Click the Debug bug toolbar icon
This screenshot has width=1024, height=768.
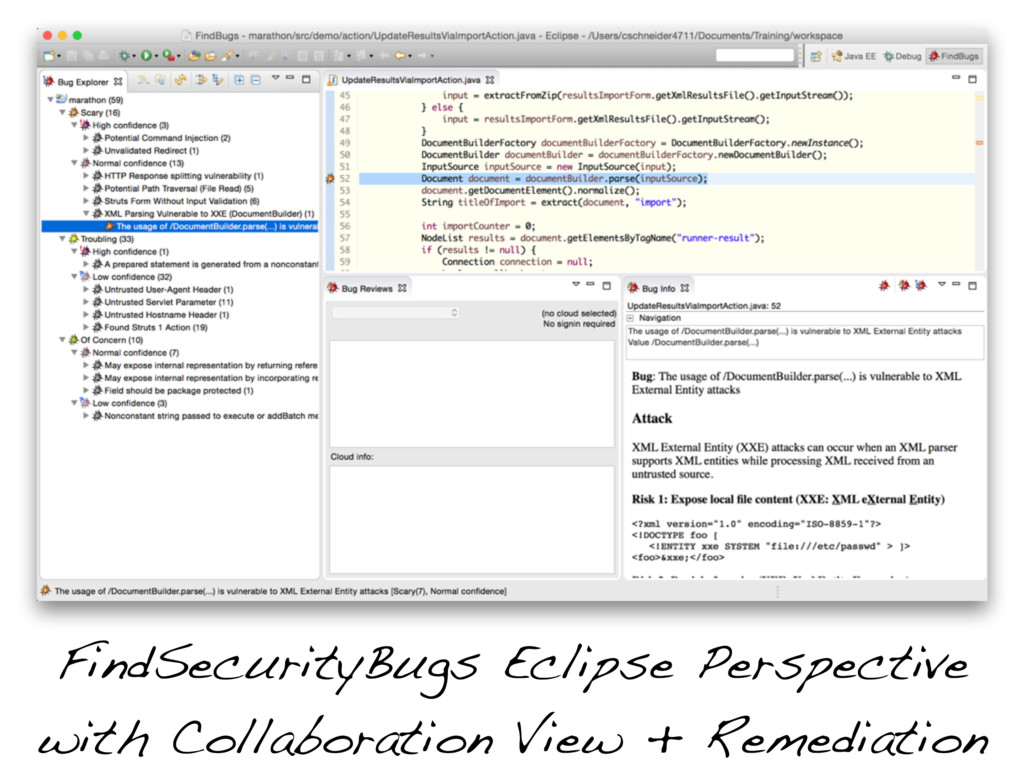pyautogui.click(x=123, y=56)
